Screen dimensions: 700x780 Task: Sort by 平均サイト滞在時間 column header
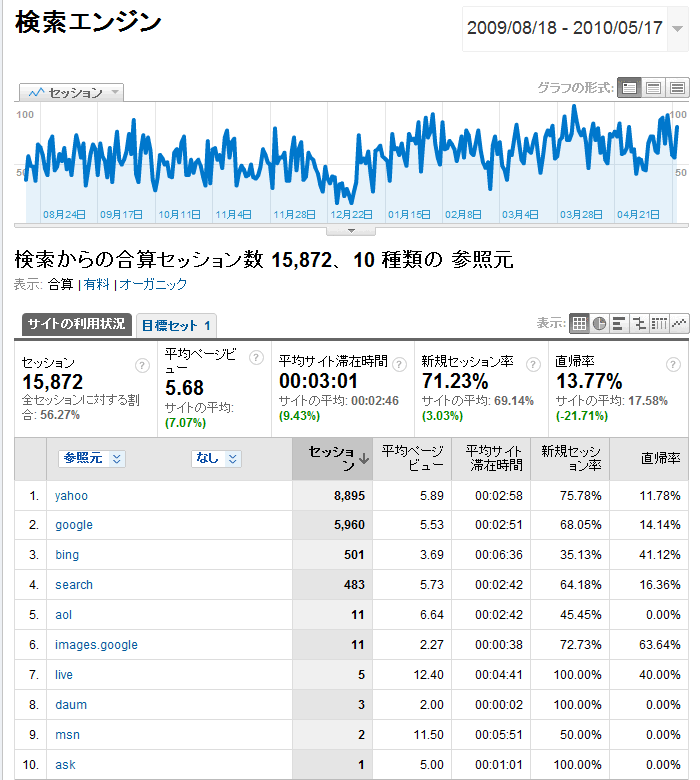(491, 459)
